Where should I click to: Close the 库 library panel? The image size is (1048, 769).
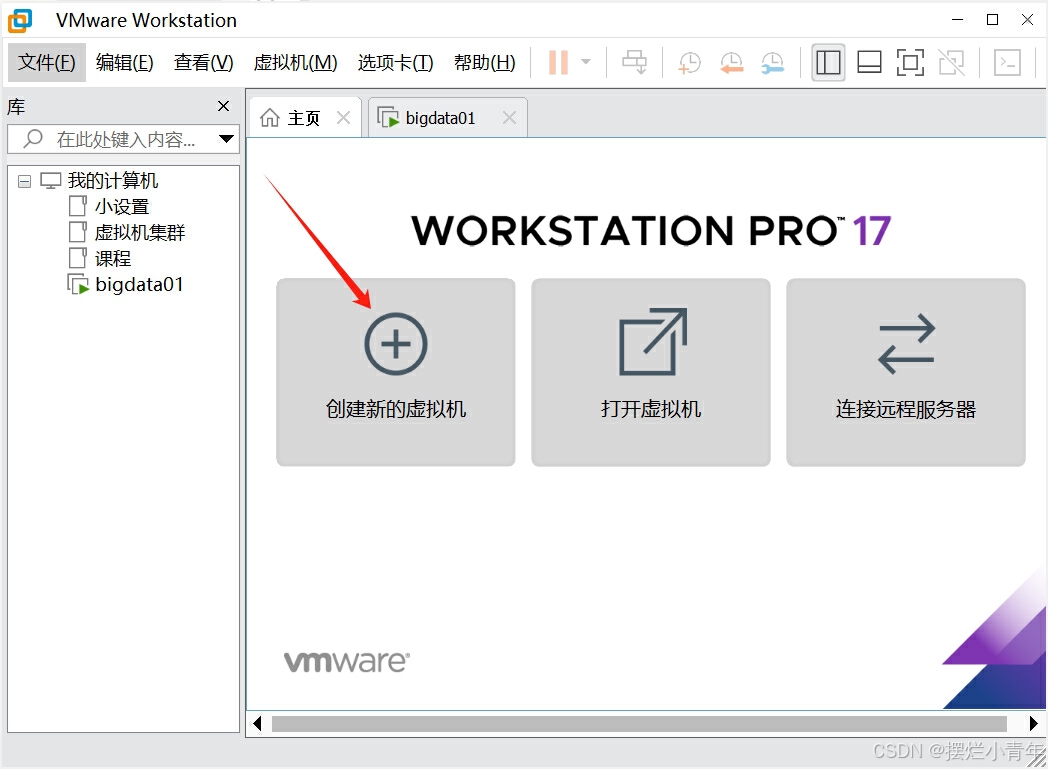point(224,106)
